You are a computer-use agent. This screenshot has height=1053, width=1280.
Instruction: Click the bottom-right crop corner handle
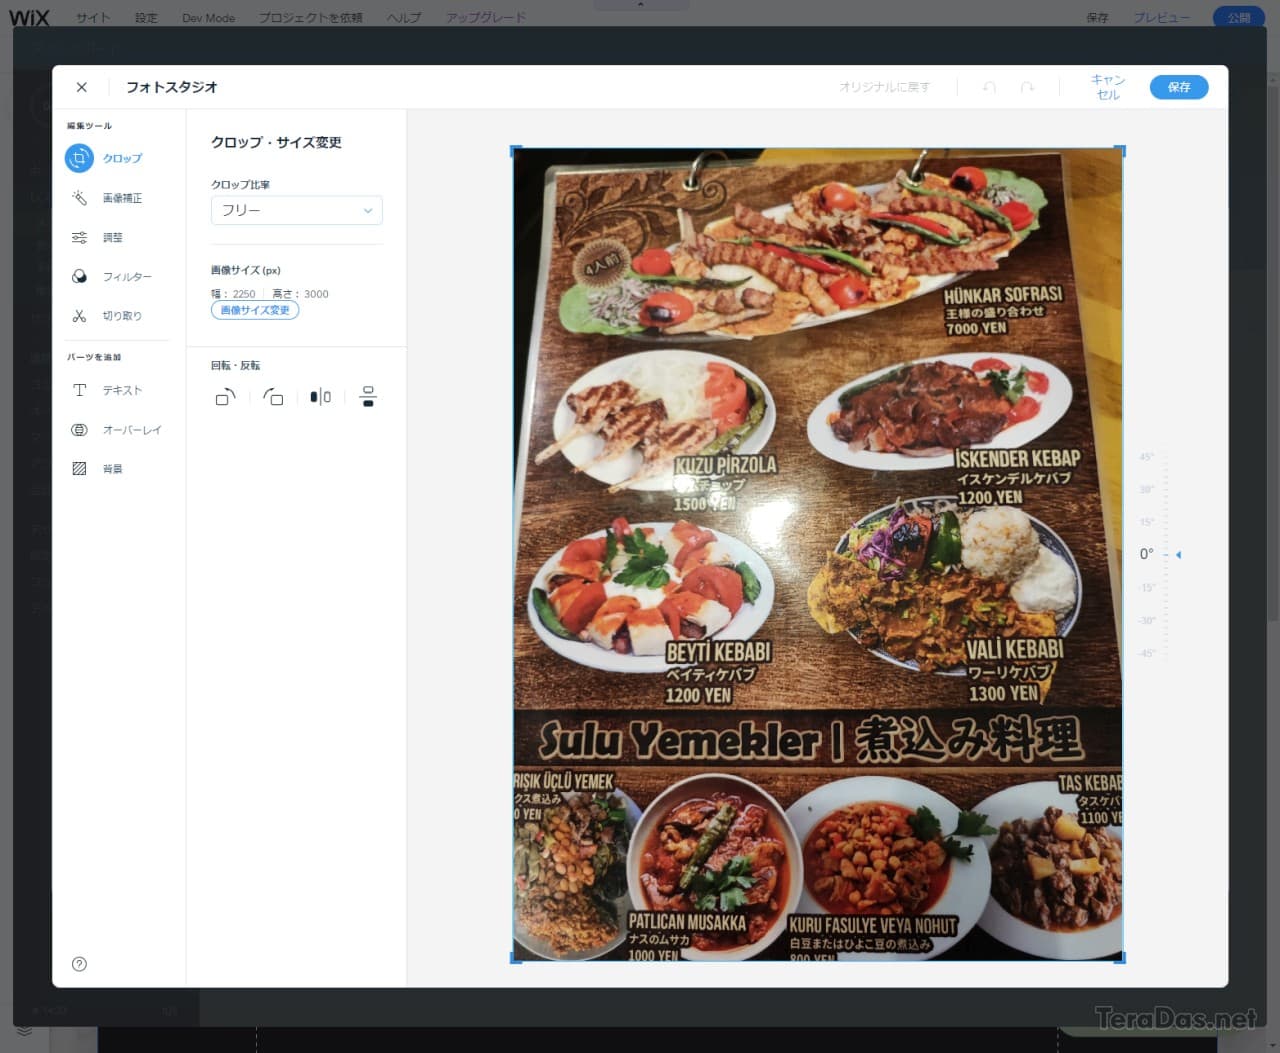(x=1121, y=958)
